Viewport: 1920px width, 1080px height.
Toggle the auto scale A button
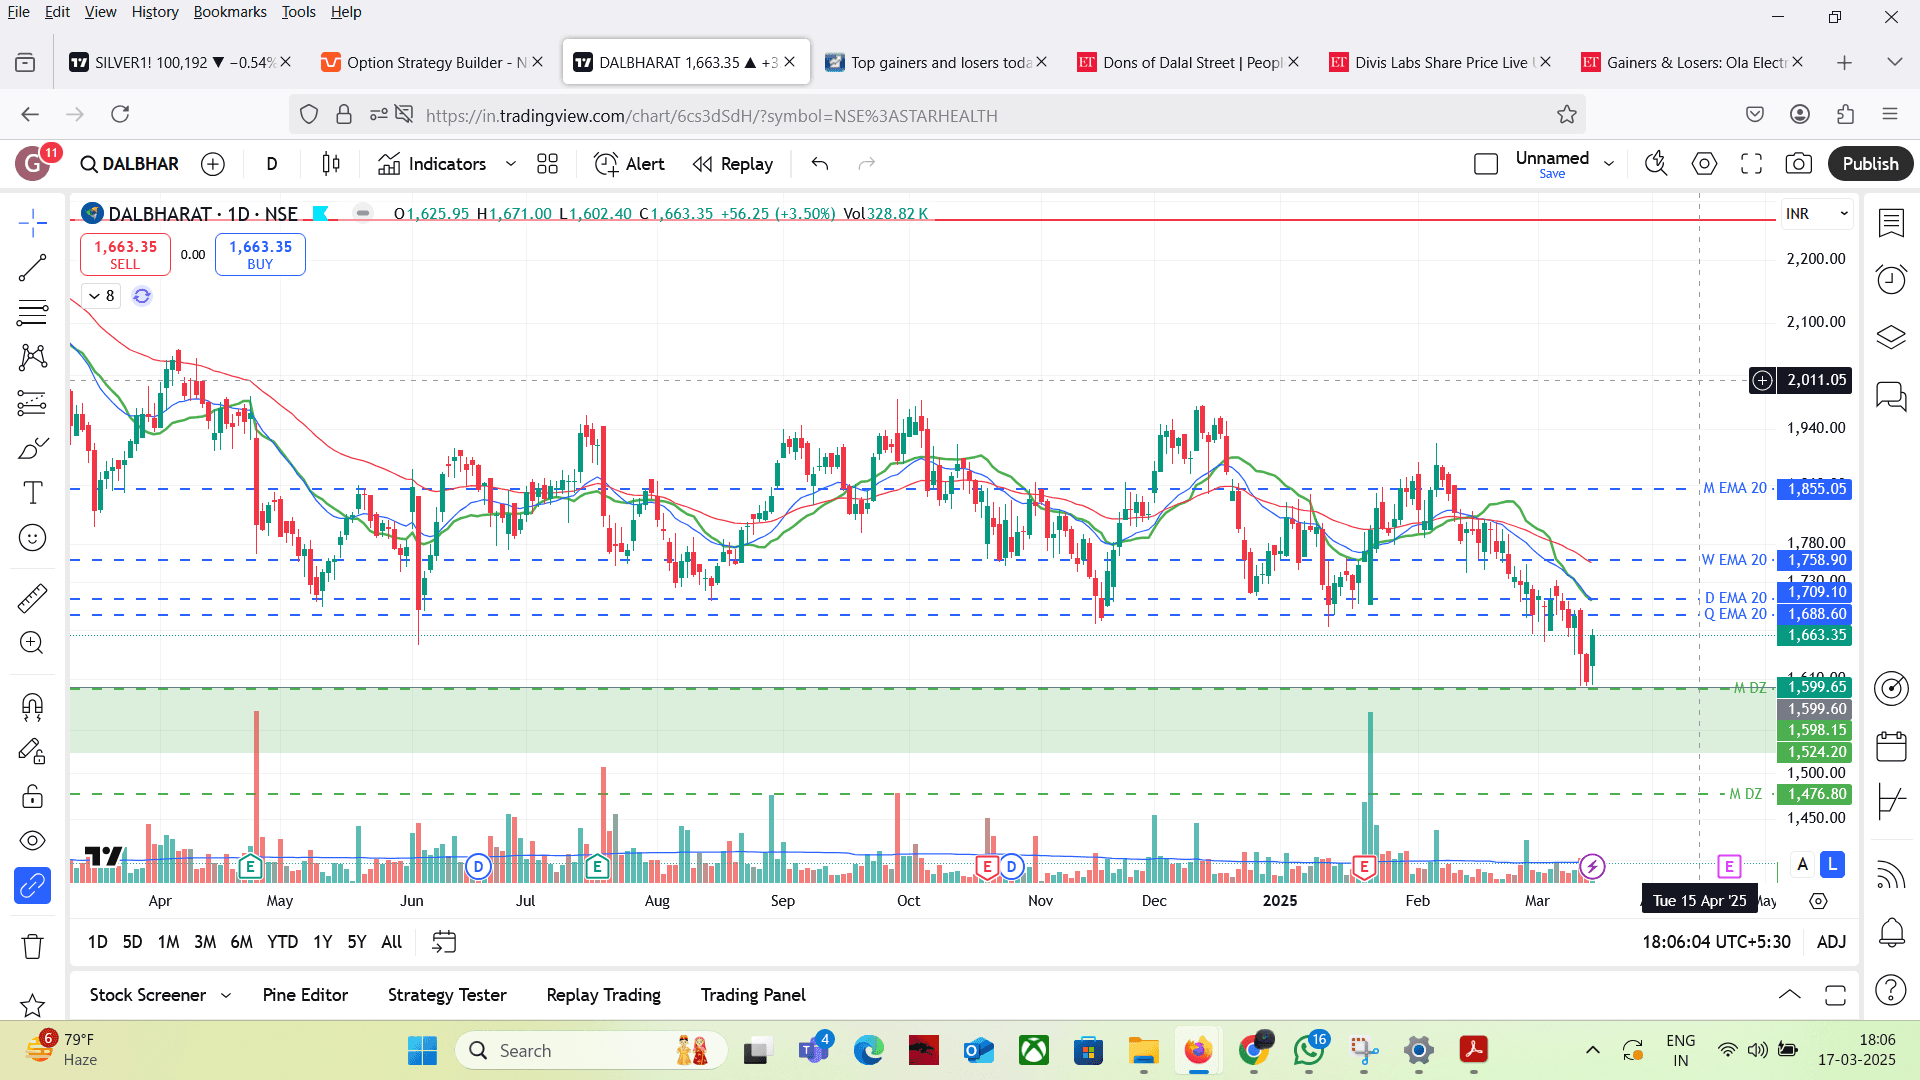coord(1802,864)
